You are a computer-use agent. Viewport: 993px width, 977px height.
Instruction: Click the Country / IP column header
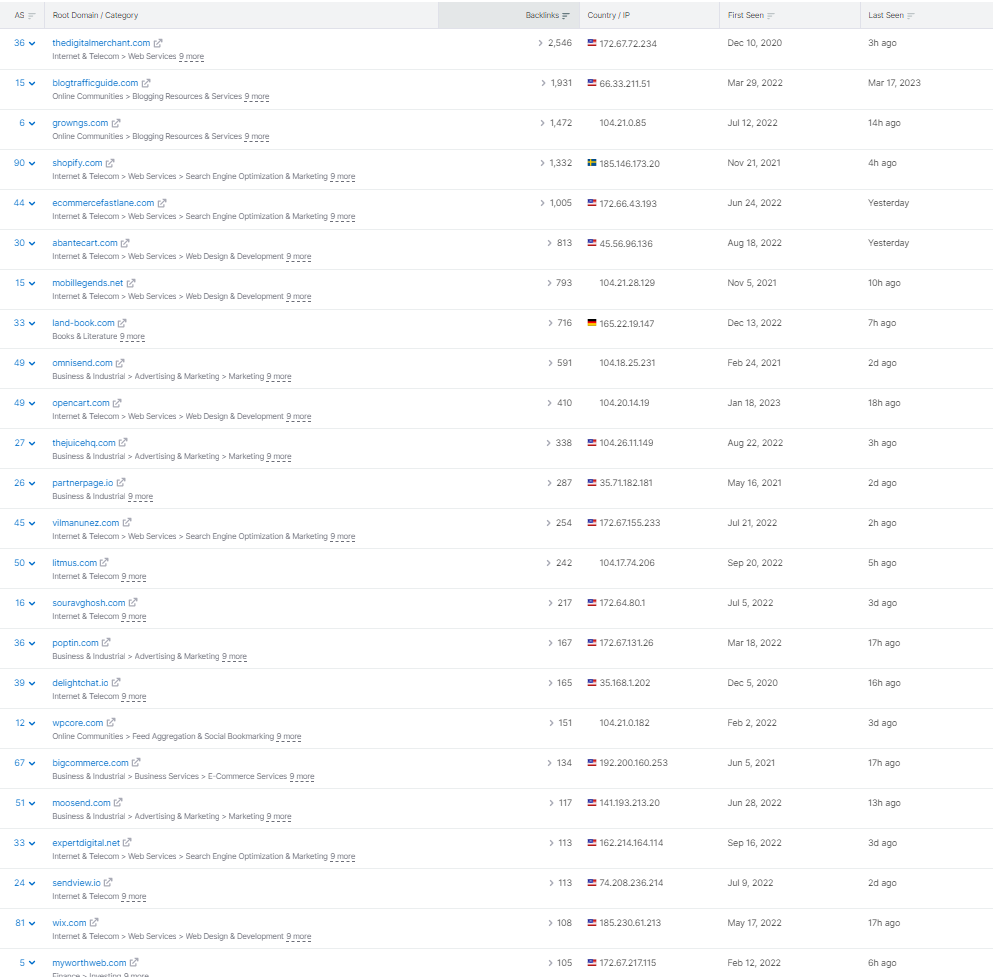[609, 15]
